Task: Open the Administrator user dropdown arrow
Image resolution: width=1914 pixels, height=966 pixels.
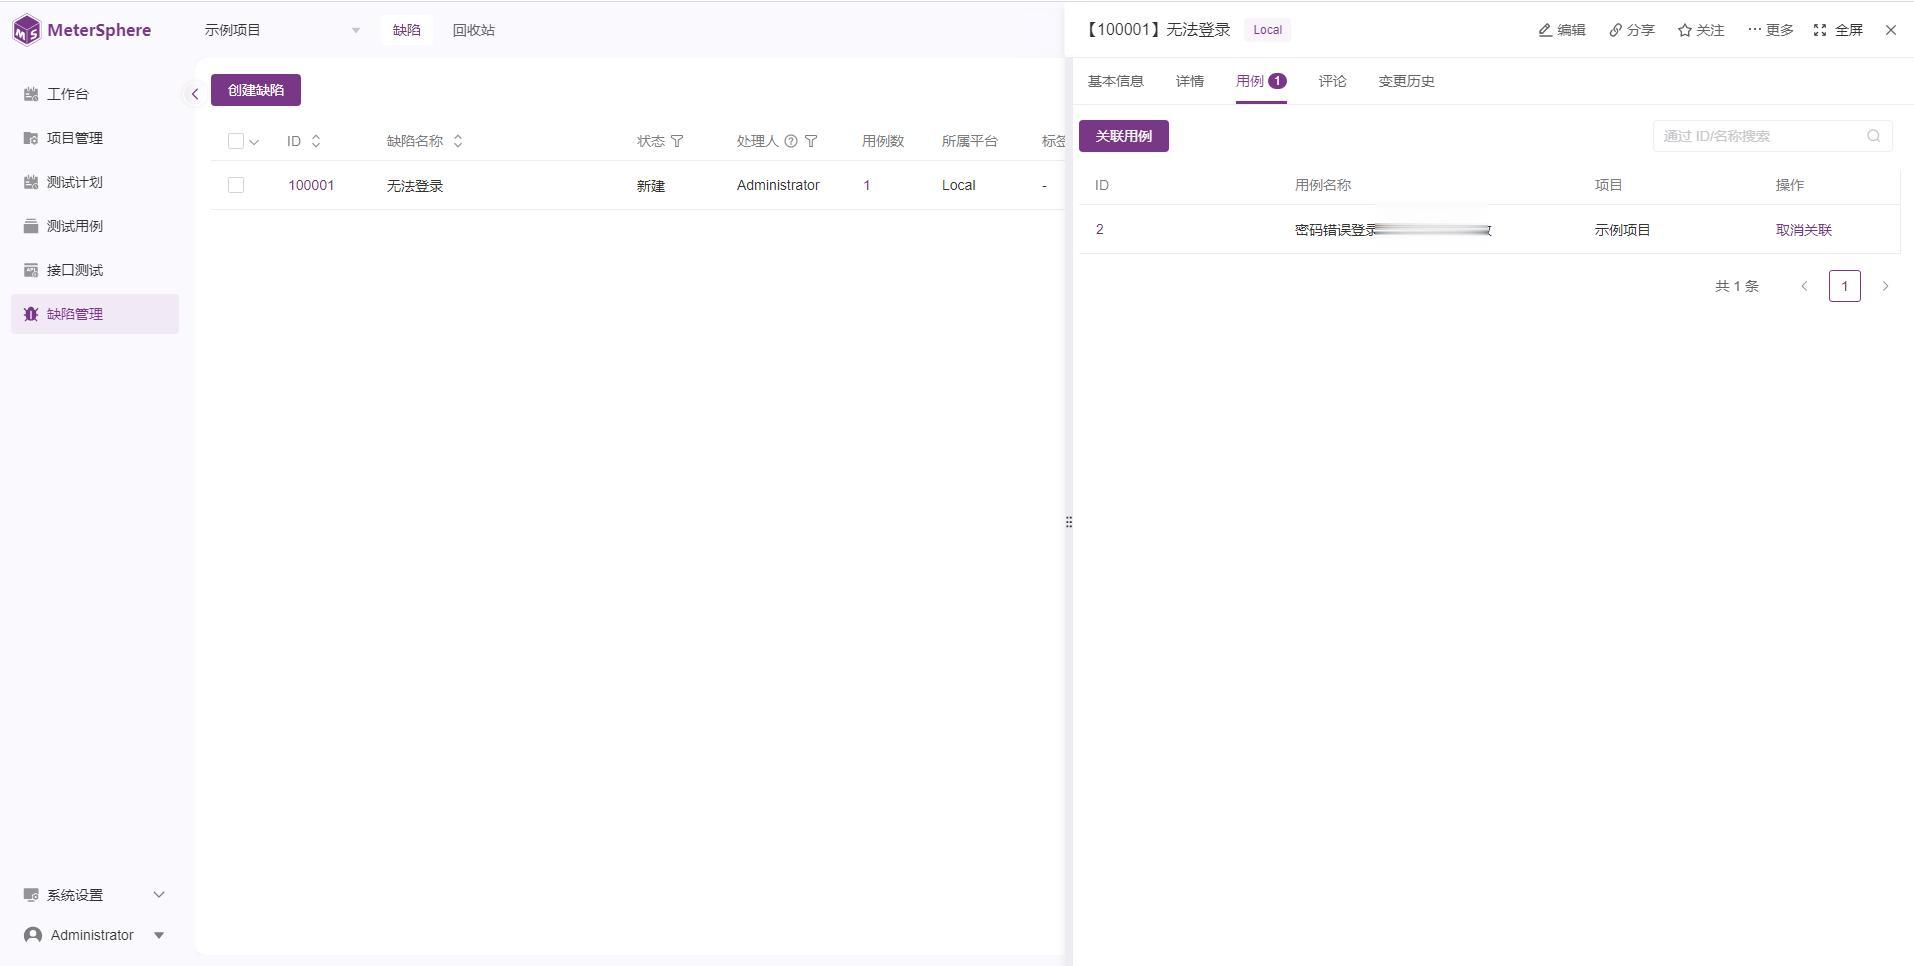Action: tap(159, 935)
